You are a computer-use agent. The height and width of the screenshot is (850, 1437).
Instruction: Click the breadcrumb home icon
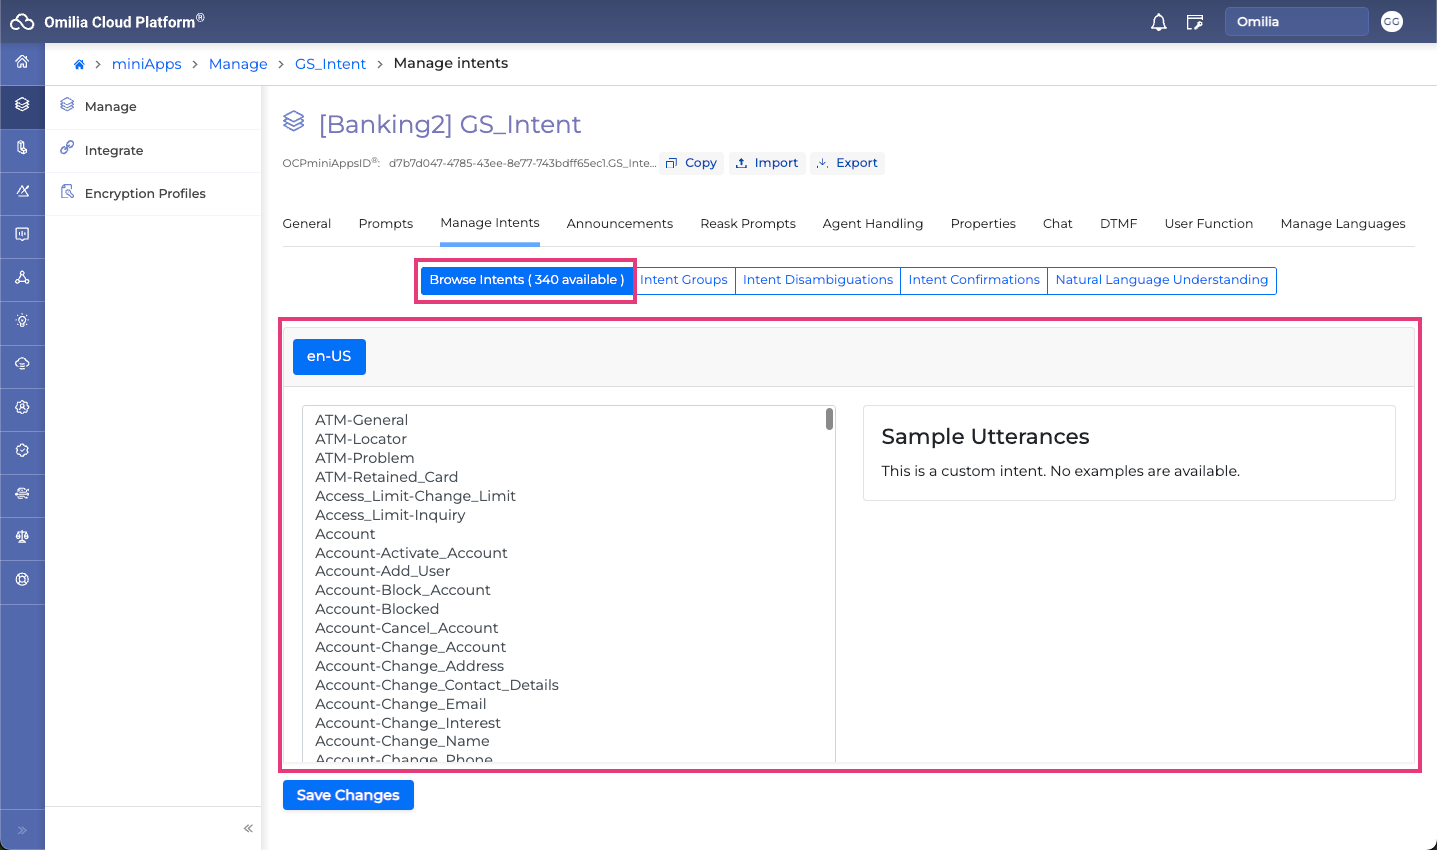(x=79, y=64)
